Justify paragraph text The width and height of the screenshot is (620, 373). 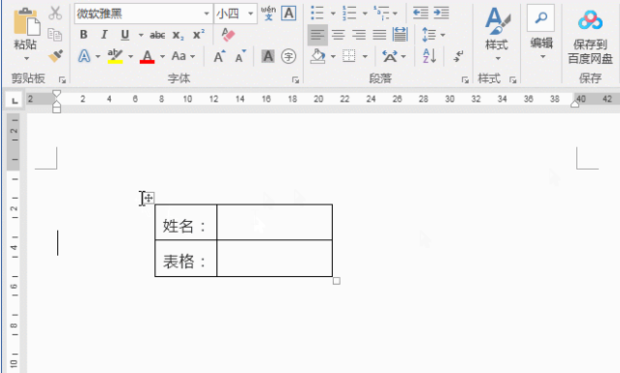[x=379, y=35]
